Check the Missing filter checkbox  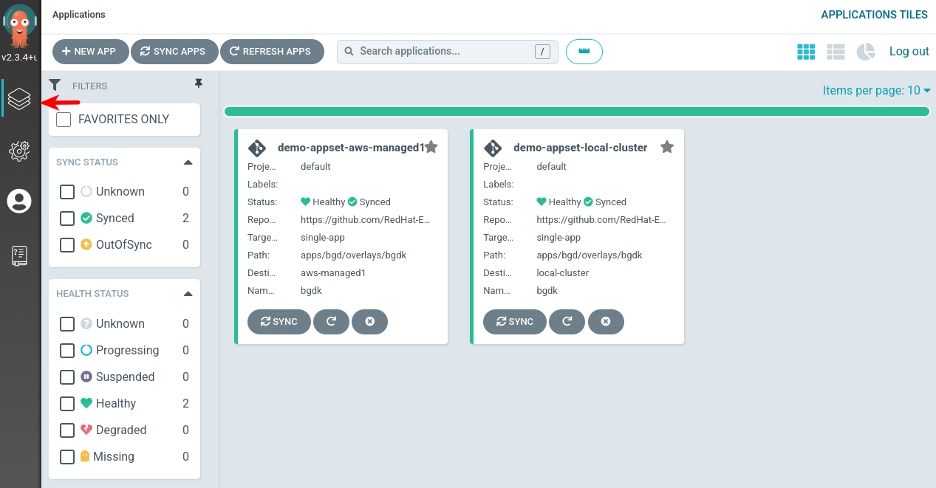point(67,456)
